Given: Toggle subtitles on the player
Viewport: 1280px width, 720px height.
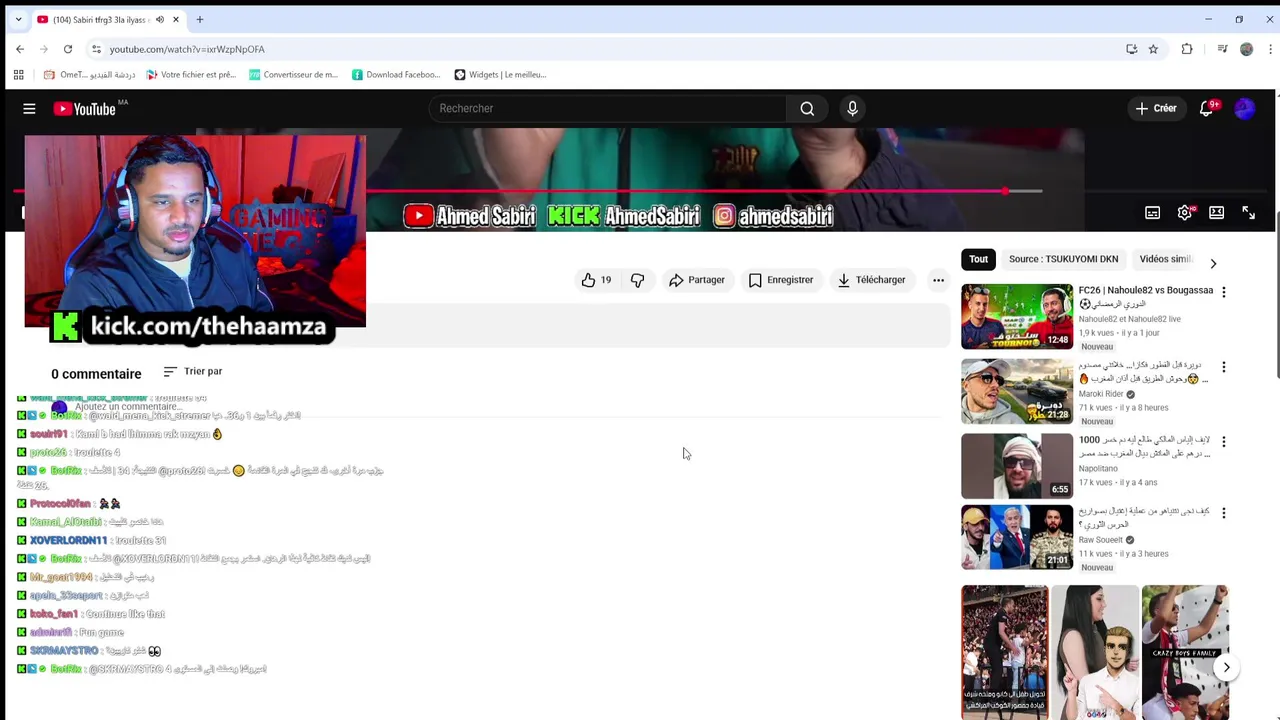Looking at the screenshot, I should tap(1152, 212).
